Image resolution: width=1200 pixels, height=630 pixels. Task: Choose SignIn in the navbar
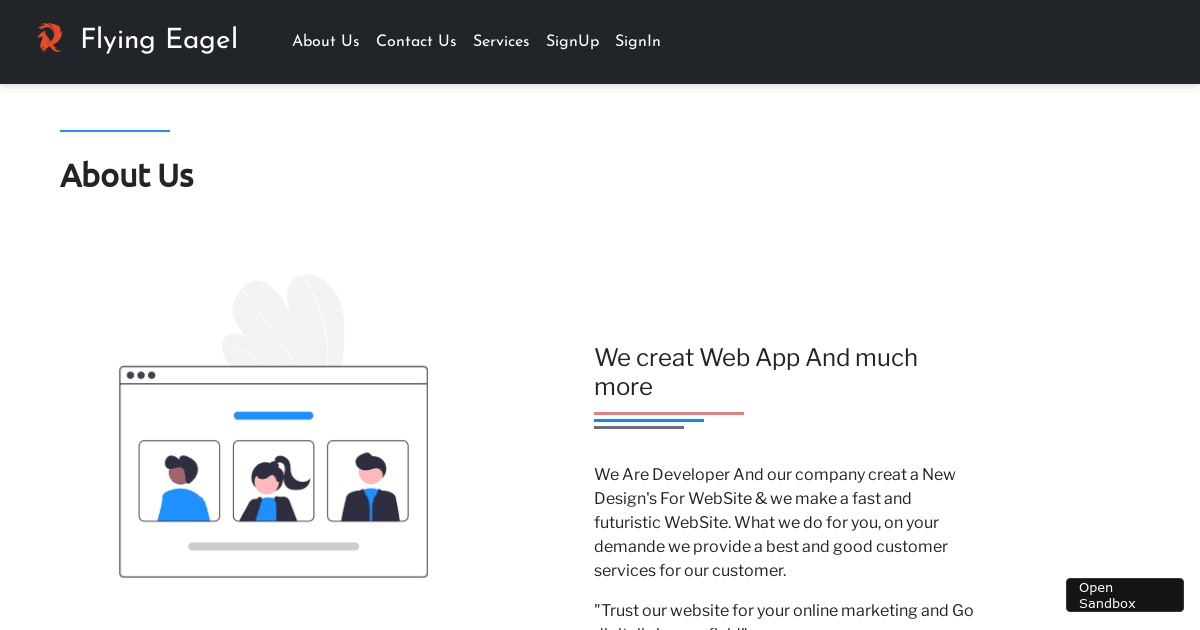[x=638, y=42]
